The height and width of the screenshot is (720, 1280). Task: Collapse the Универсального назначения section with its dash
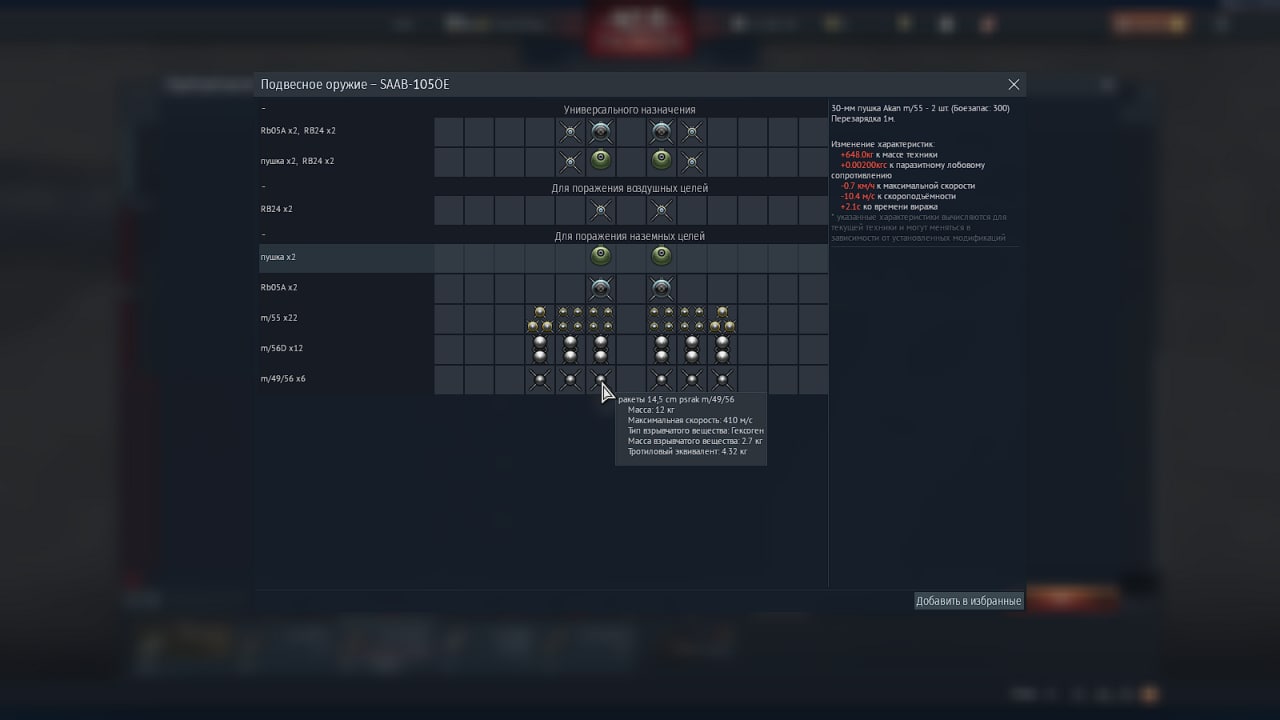point(264,108)
